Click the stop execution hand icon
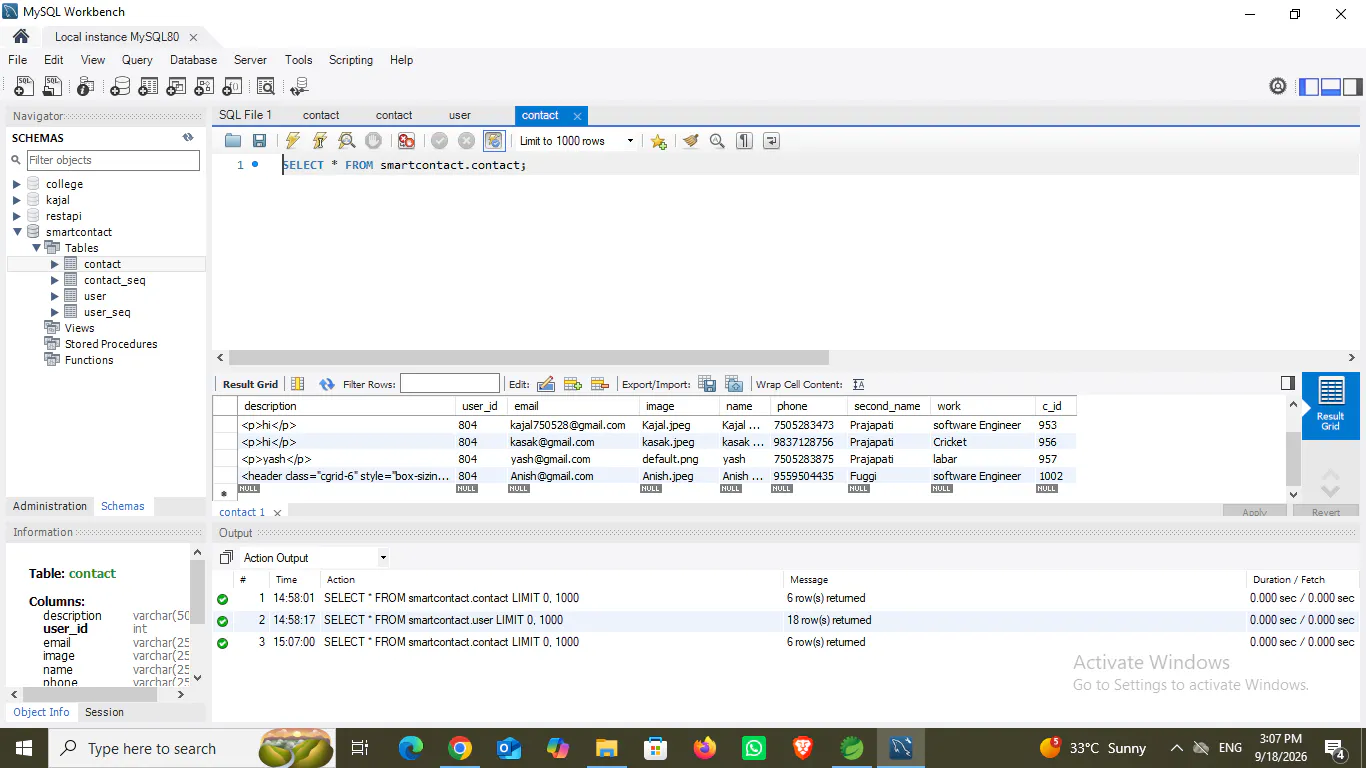 click(373, 141)
